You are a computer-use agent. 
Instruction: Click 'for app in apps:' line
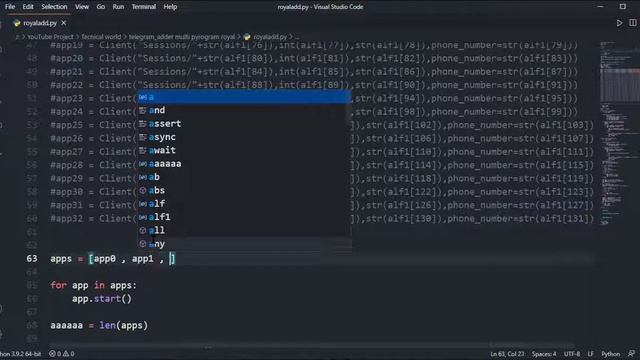[93, 285]
